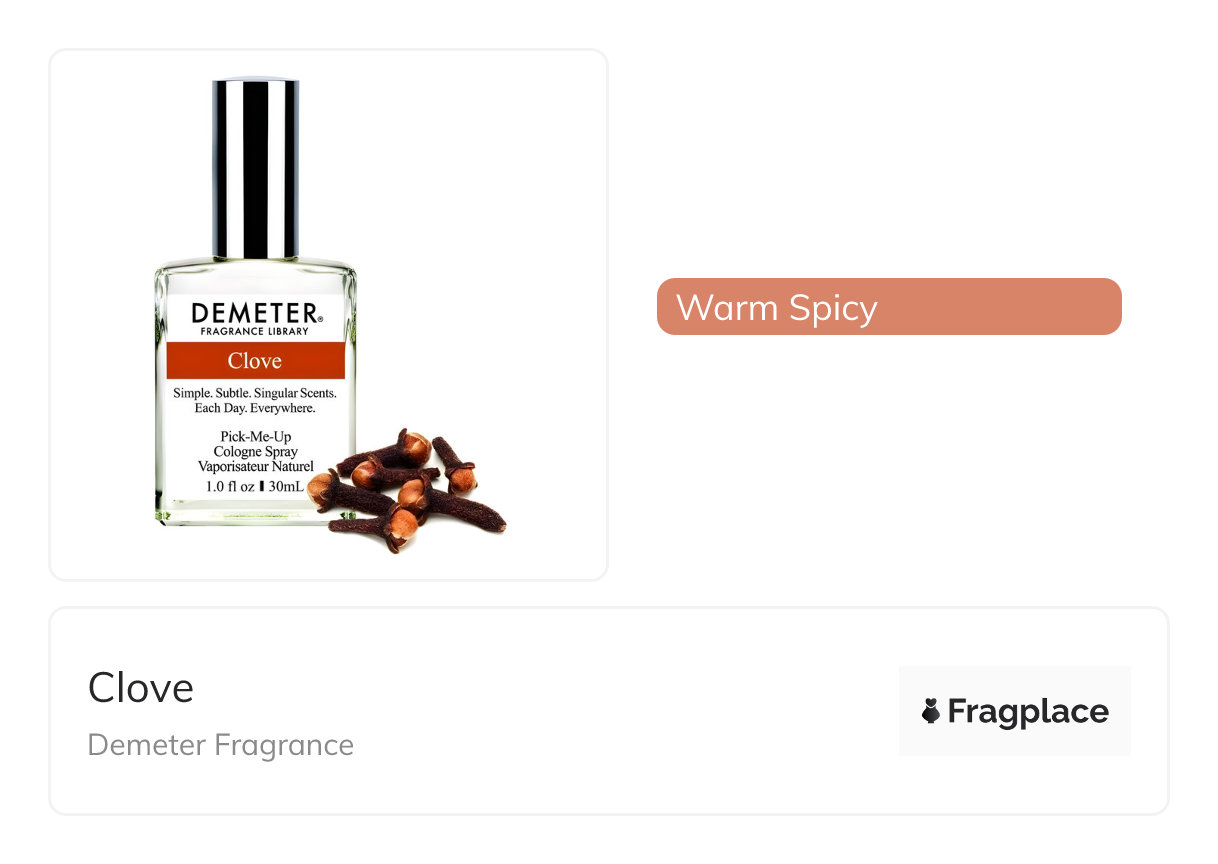Click the Warm Spicy label text
Viewport: 1218px width, 864px height.
[776, 307]
